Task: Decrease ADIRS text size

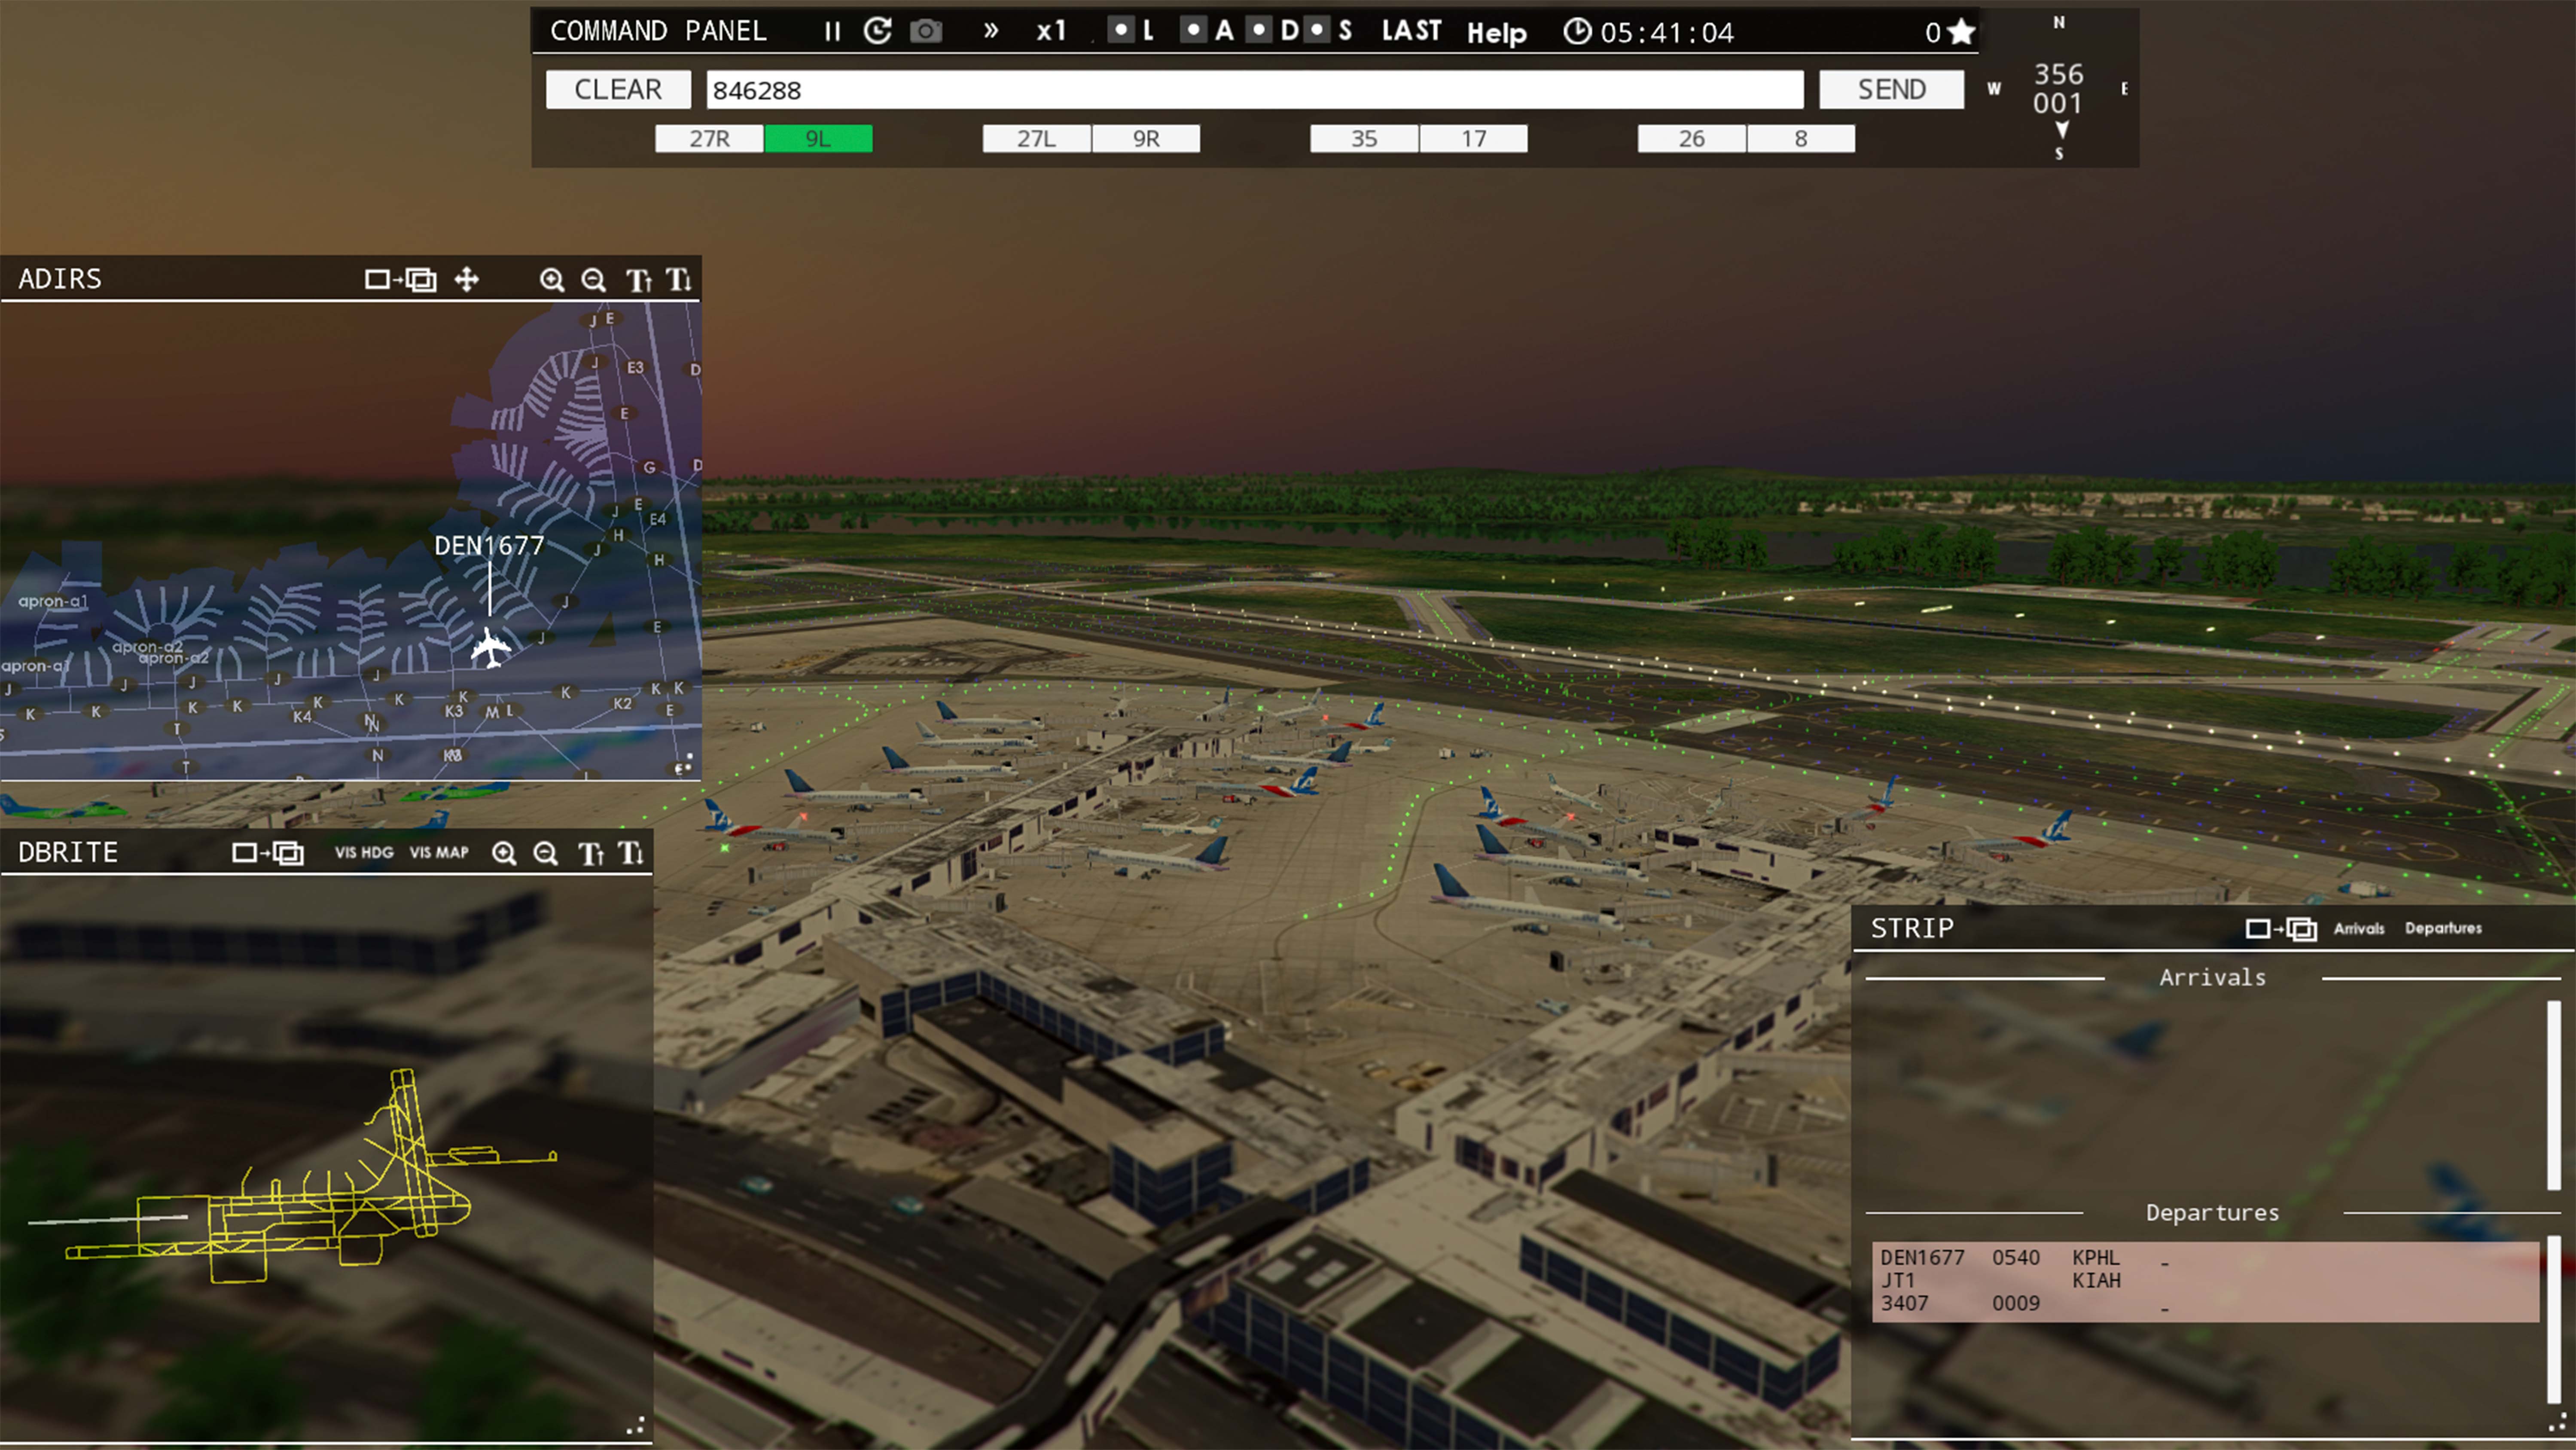Action: point(679,280)
